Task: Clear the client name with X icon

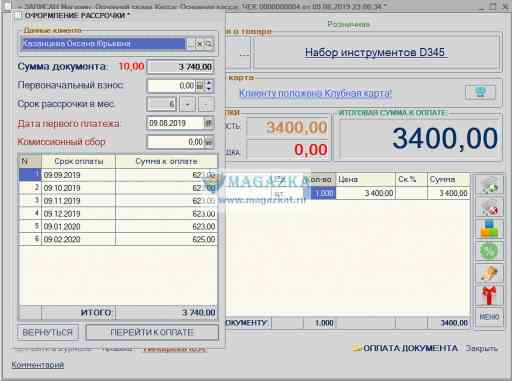Action: 199,44
